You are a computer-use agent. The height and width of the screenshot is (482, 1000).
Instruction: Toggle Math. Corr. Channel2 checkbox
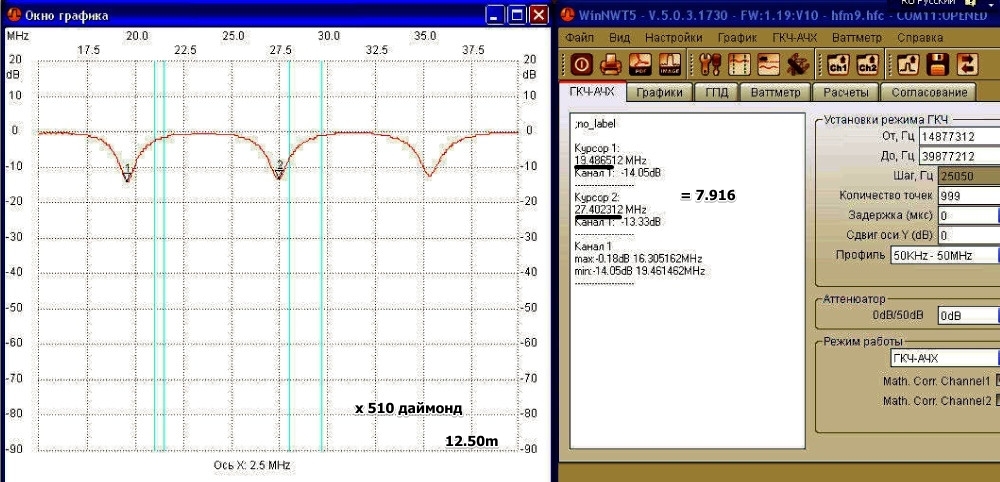pyautogui.click(x=996, y=401)
